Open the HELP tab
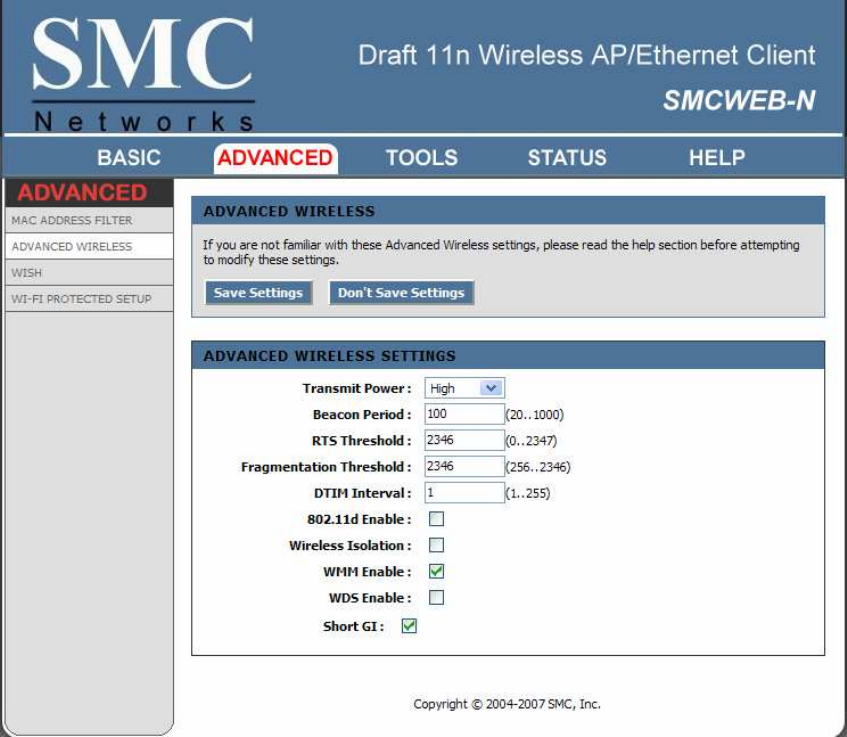Screen dimensions: 847x737 tap(717, 158)
